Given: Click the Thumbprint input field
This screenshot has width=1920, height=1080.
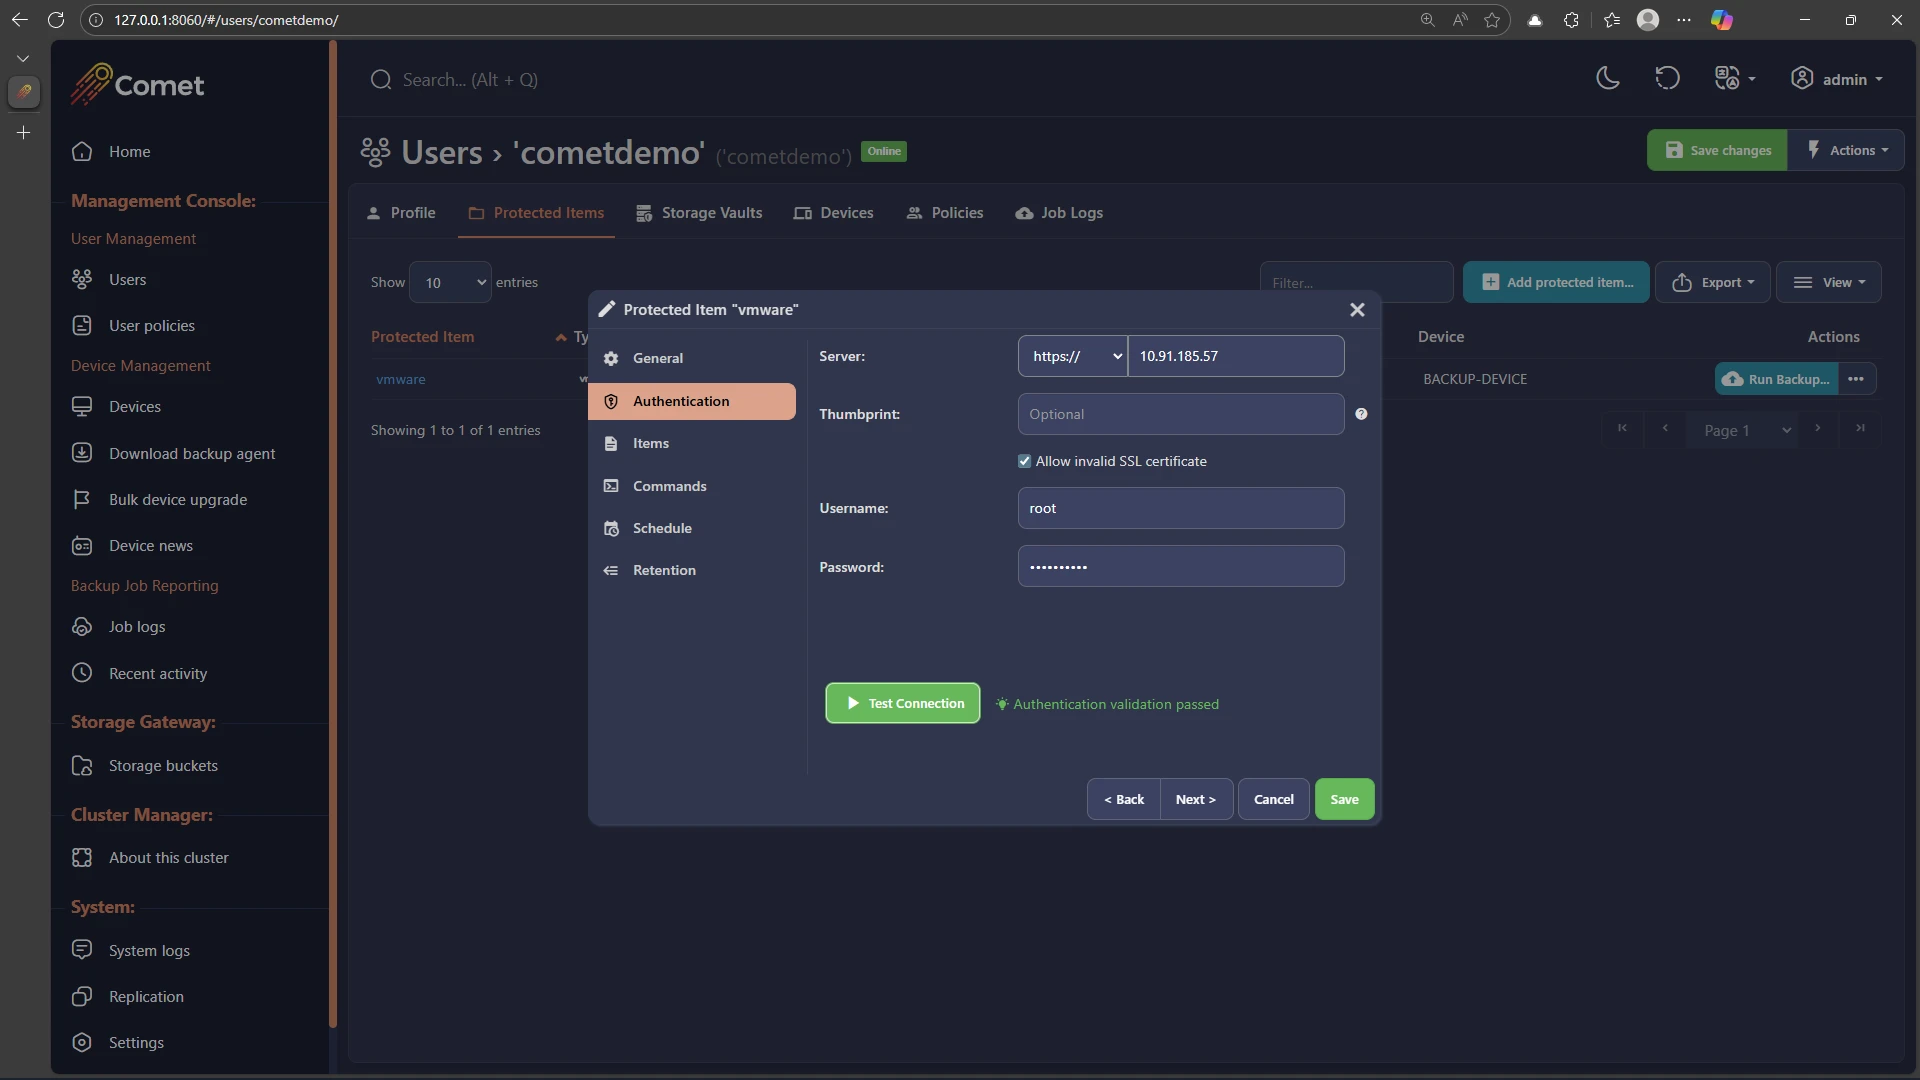Looking at the screenshot, I should (1180, 414).
